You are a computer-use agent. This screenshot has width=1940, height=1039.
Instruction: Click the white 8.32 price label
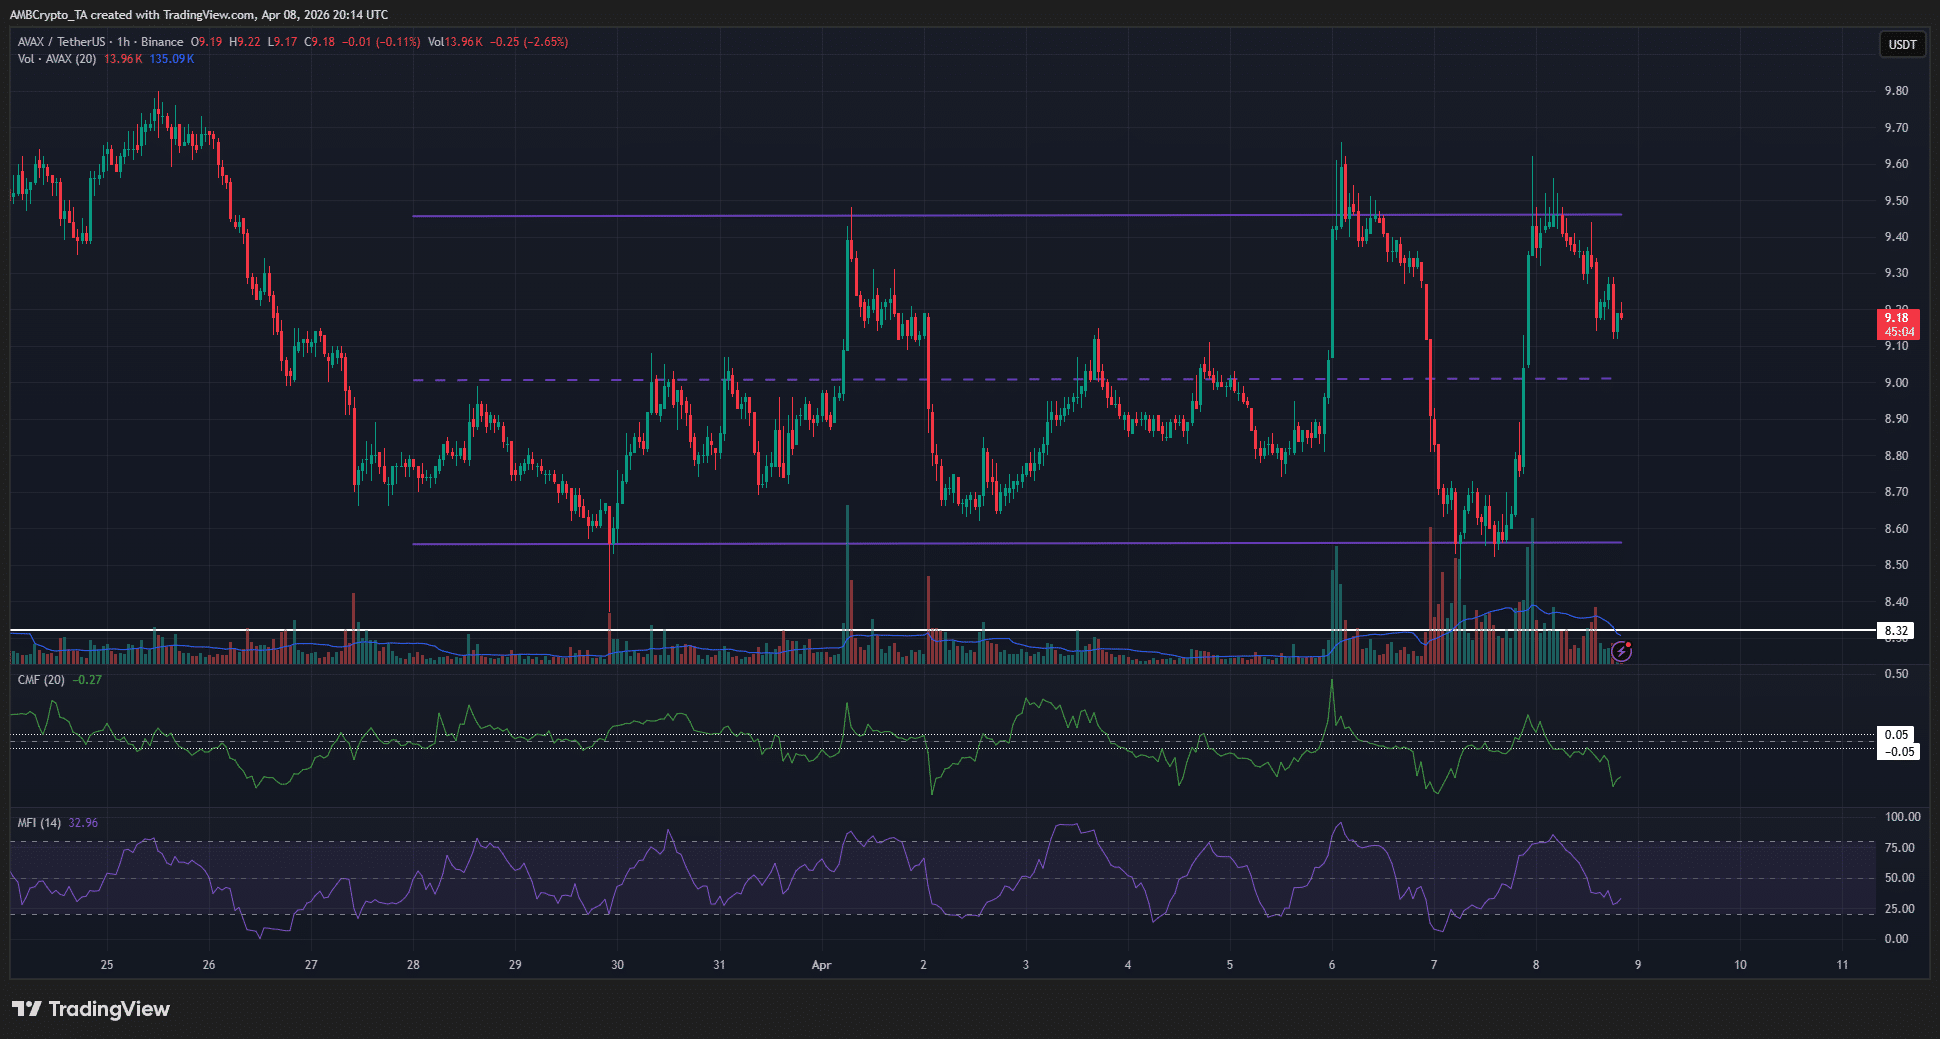(1896, 631)
